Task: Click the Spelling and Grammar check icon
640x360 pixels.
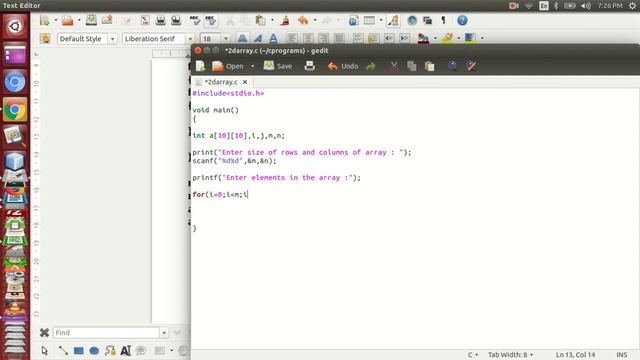Action: point(195,20)
